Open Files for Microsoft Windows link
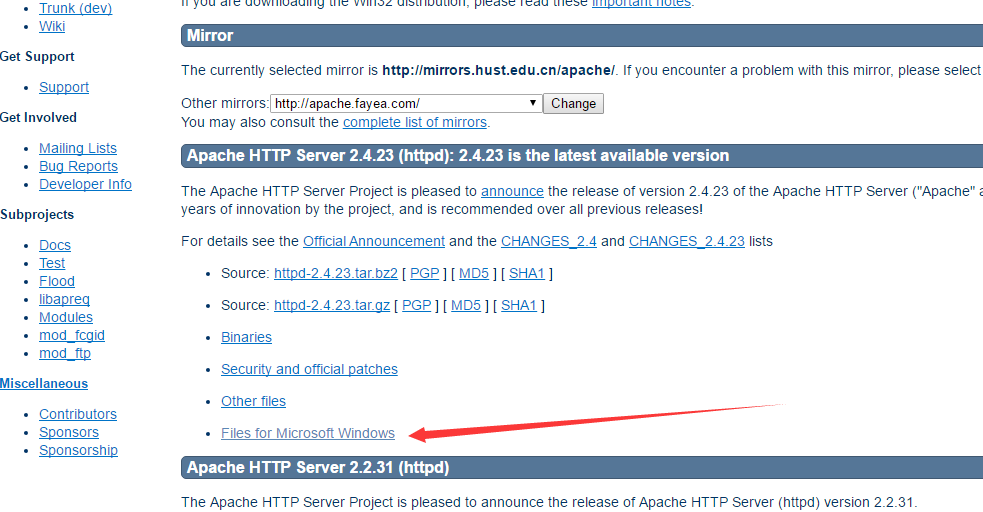The width and height of the screenshot is (983, 512). click(x=308, y=433)
